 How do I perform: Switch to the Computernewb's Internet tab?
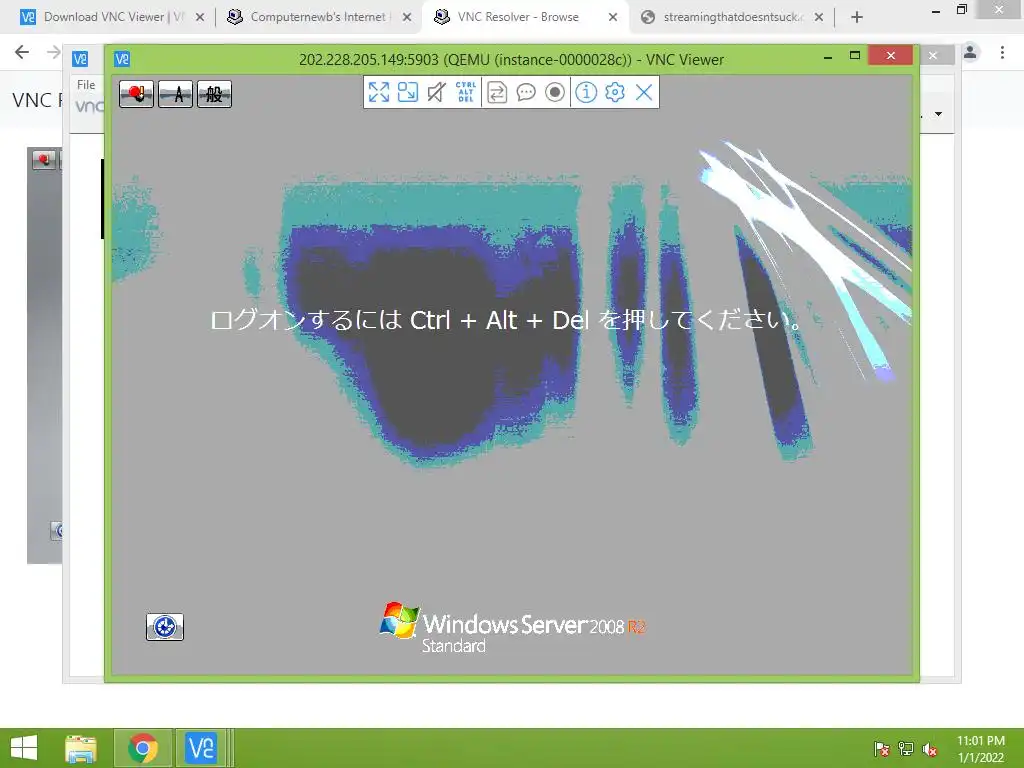pyautogui.click(x=318, y=17)
